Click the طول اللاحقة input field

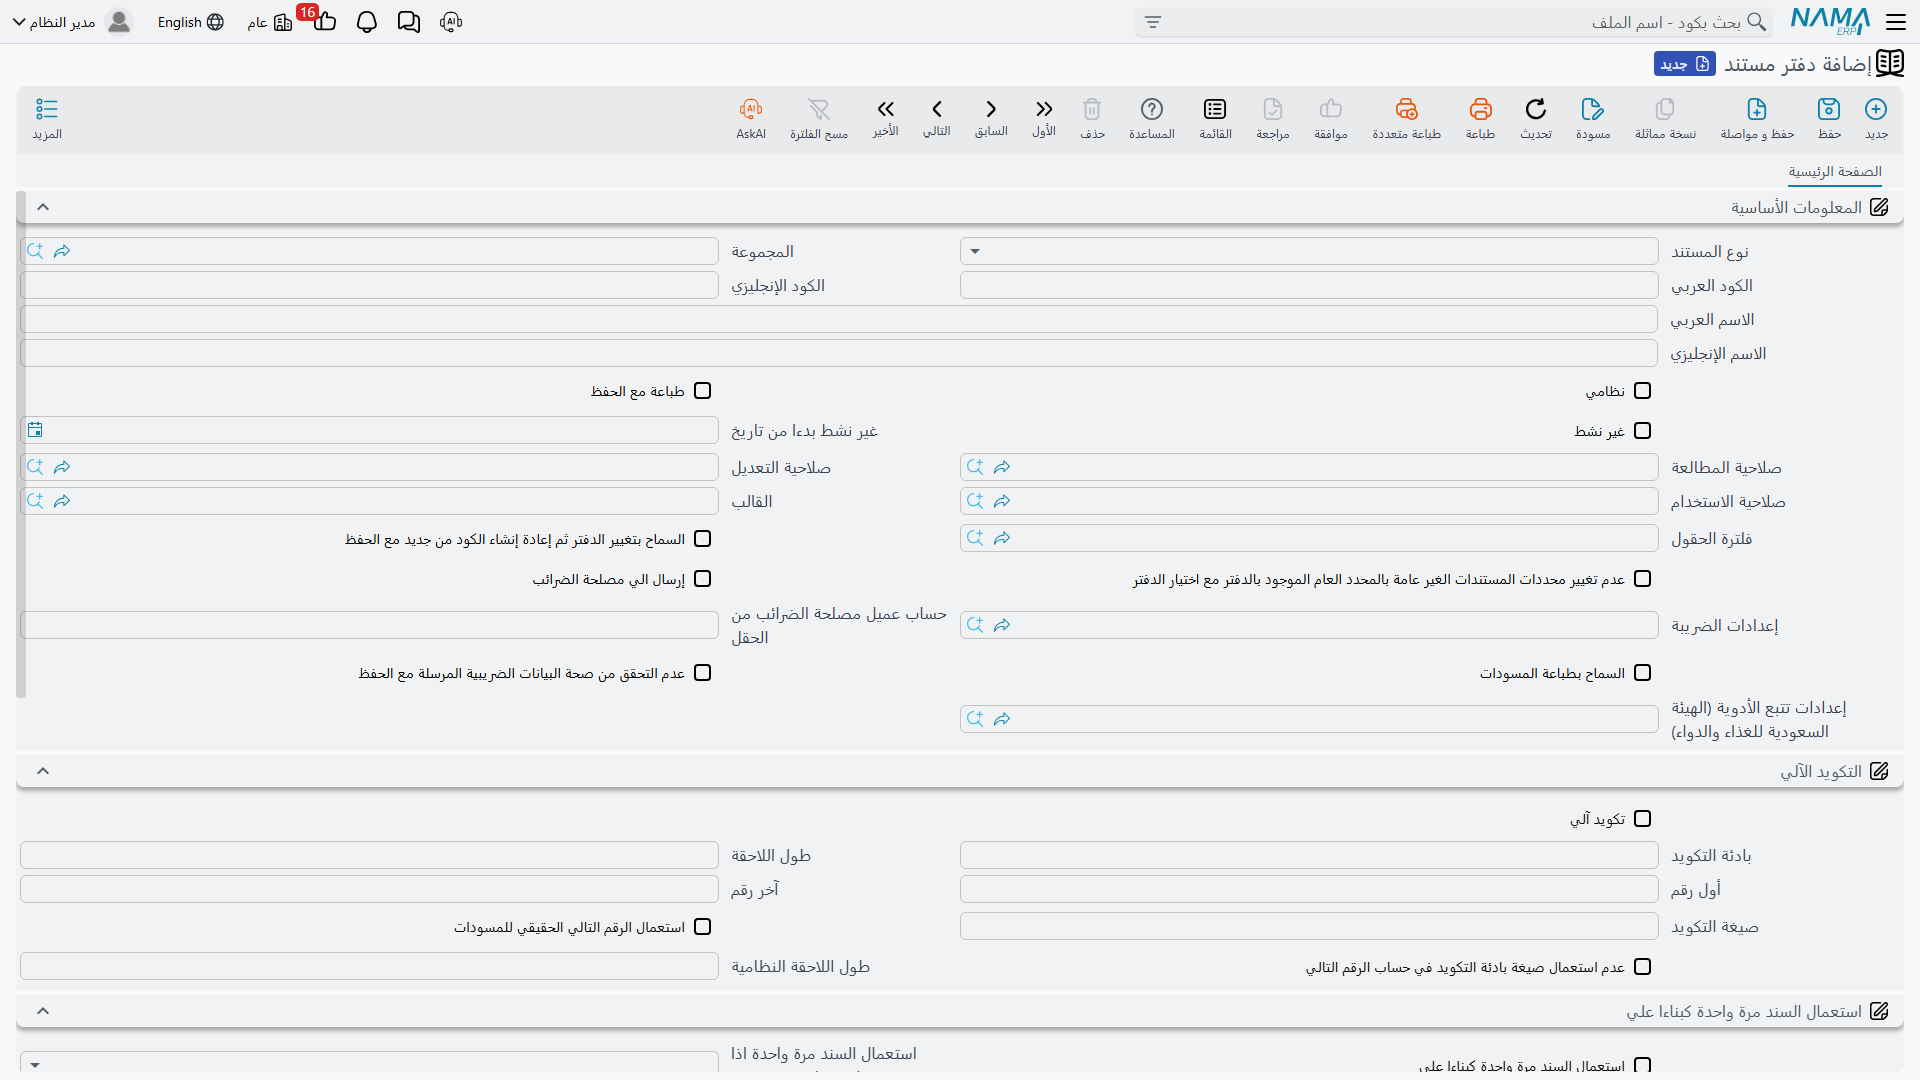point(369,855)
